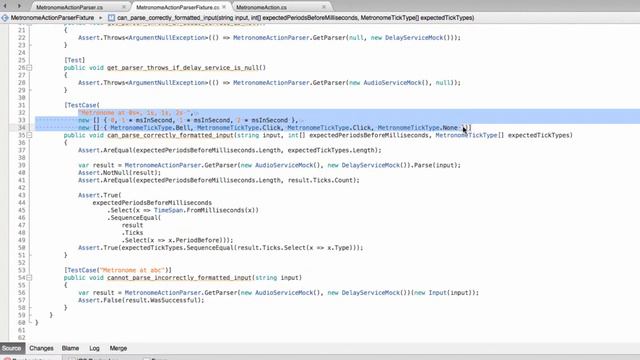Switch to the Source view tab
This screenshot has width=640, height=360.
point(11,348)
